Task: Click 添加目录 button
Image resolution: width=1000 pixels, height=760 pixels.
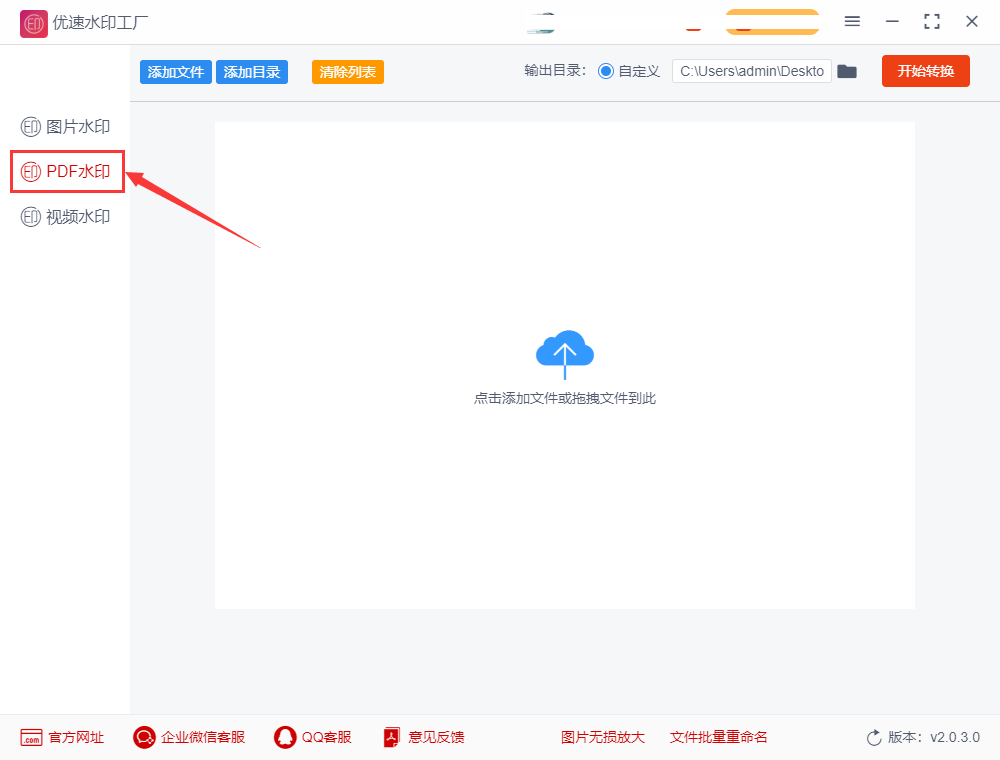Action: [x=252, y=72]
